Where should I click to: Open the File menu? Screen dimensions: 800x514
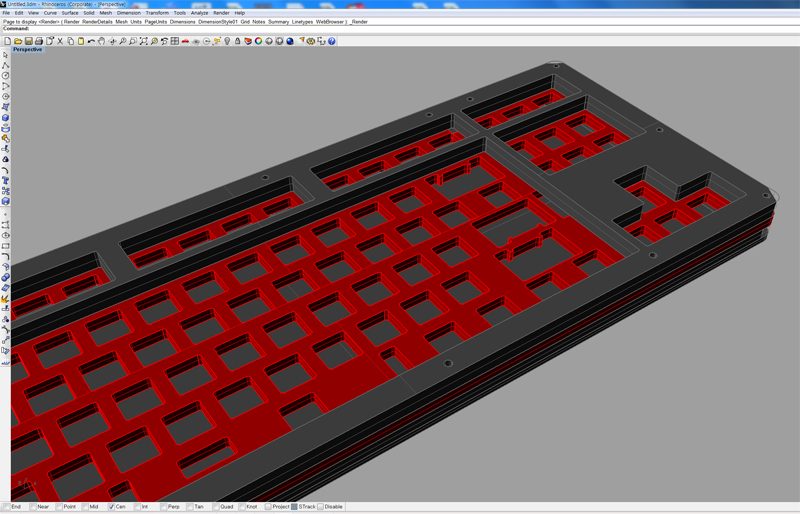click(6, 13)
